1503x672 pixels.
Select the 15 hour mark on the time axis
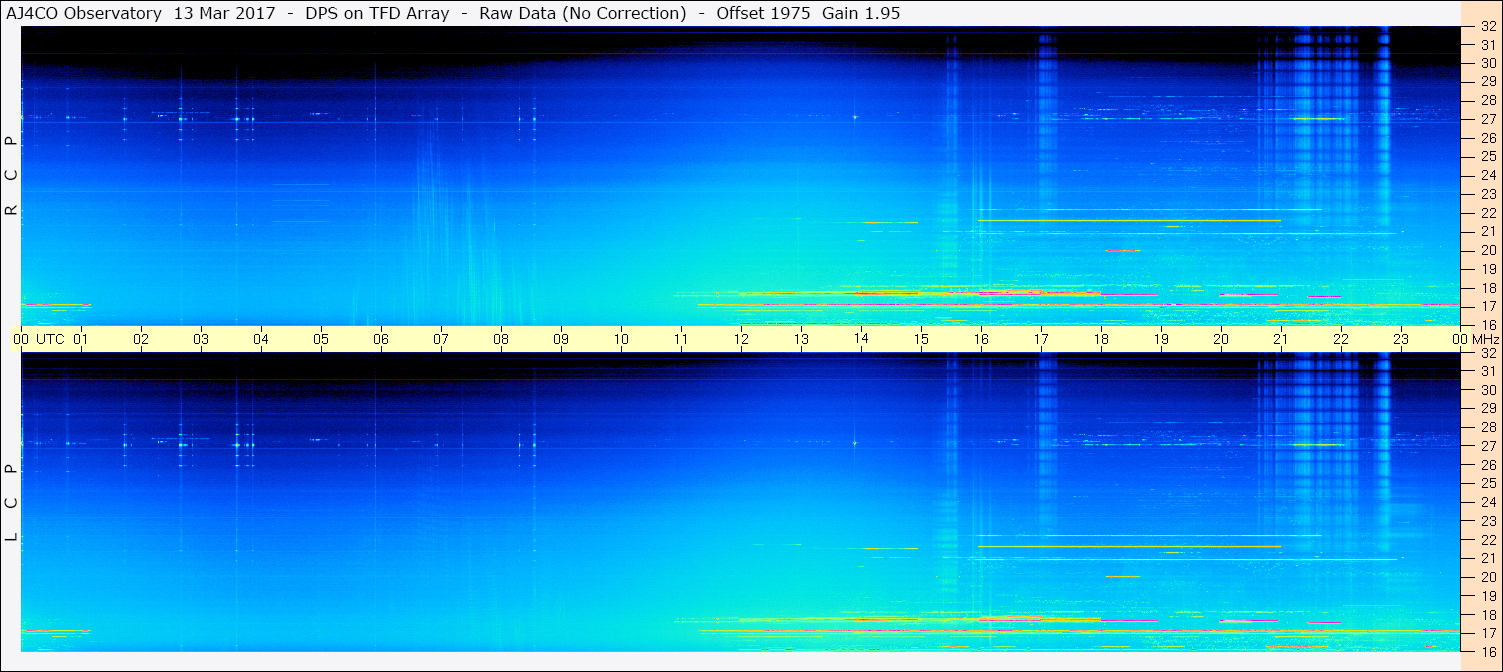[x=921, y=339]
